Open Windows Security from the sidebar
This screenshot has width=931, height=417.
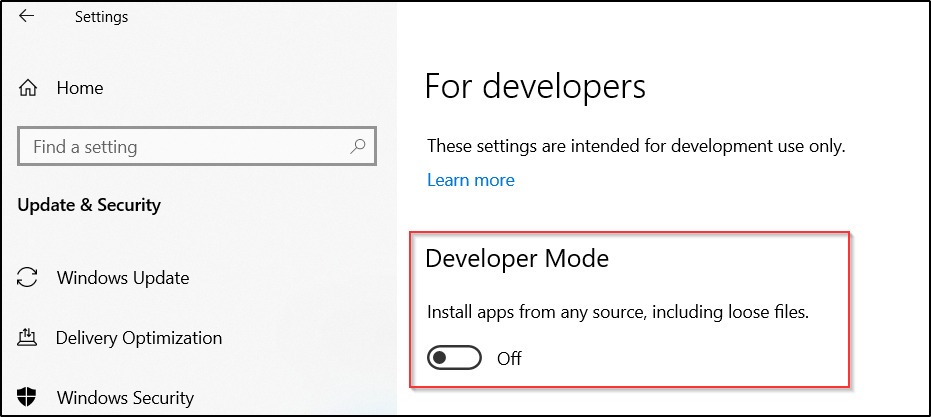click(125, 397)
